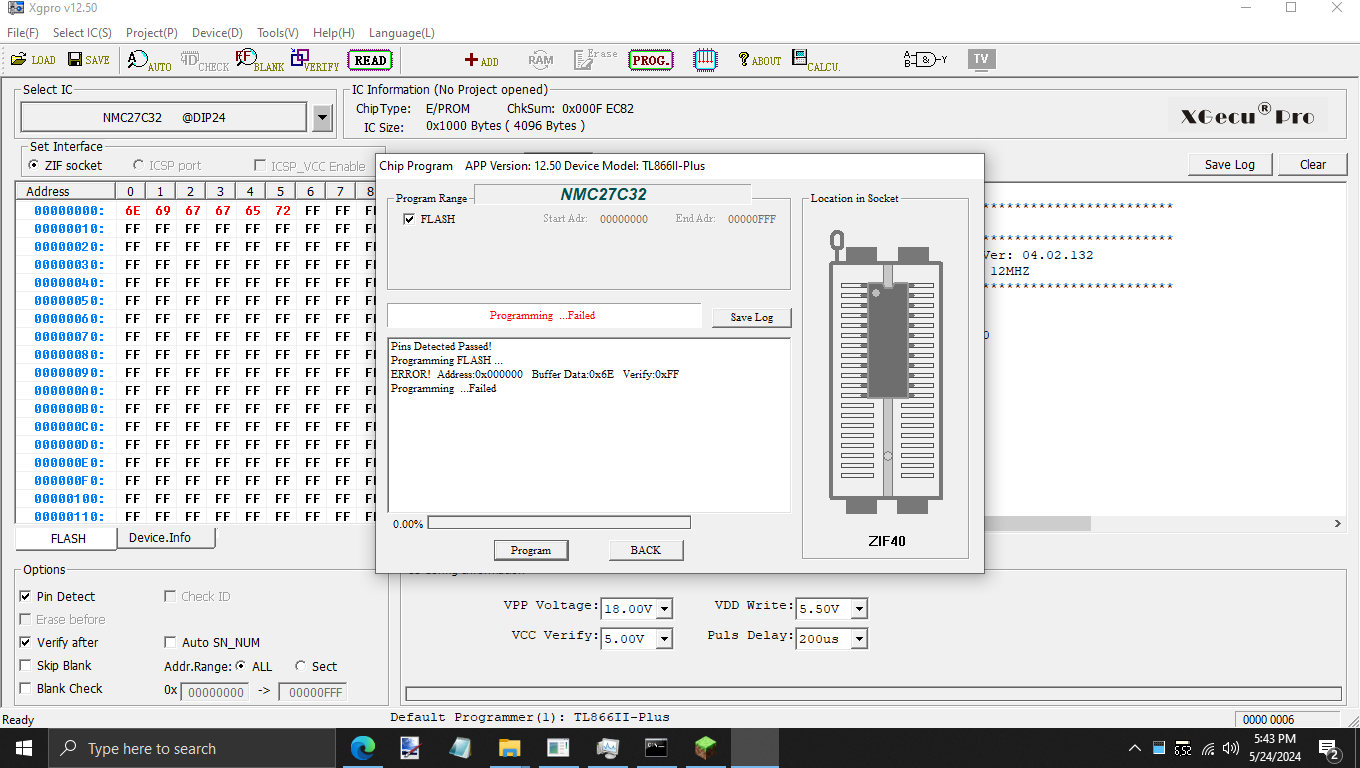Image resolution: width=1360 pixels, height=768 pixels.
Task: Select the ZIF socket radio button
Action: 35,165
